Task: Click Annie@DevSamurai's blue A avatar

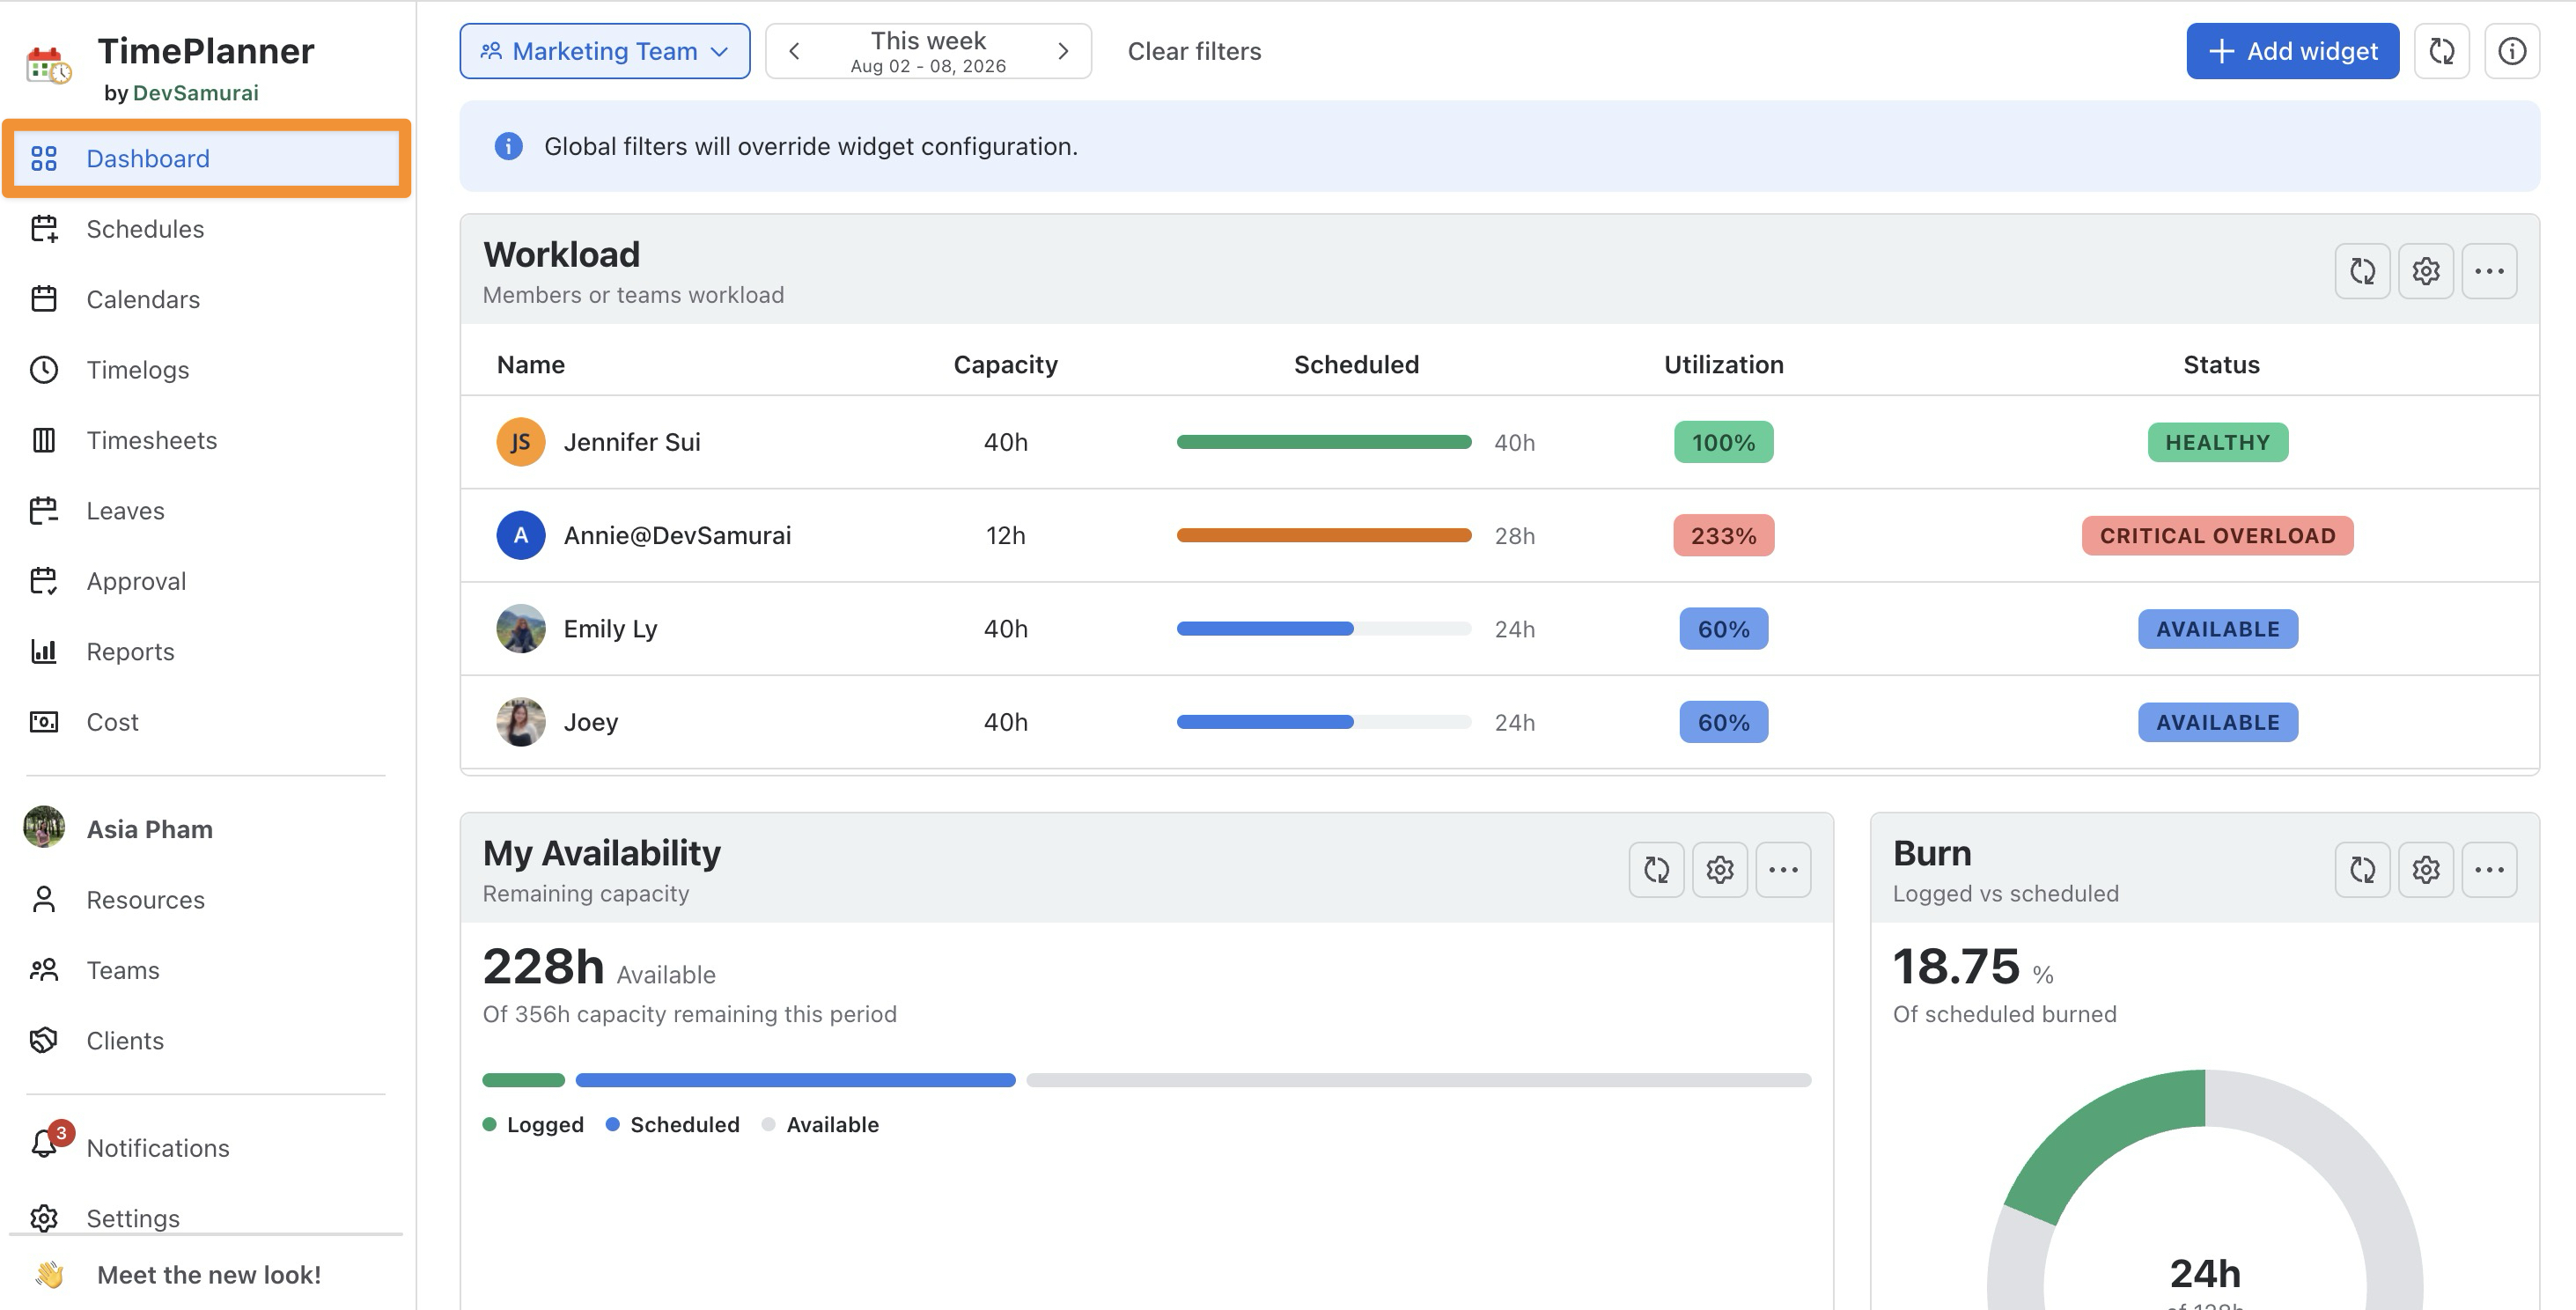Action: click(x=521, y=535)
